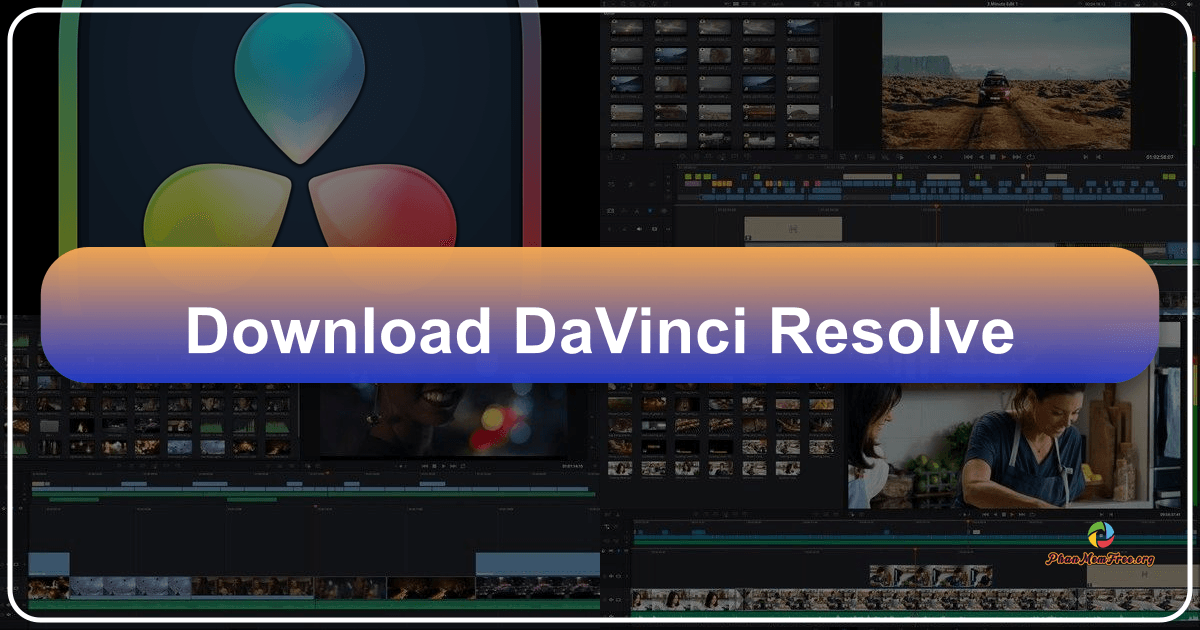Click the Previous Clip skip-back icon
The height and width of the screenshot is (630, 1200).
[x=968, y=156]
